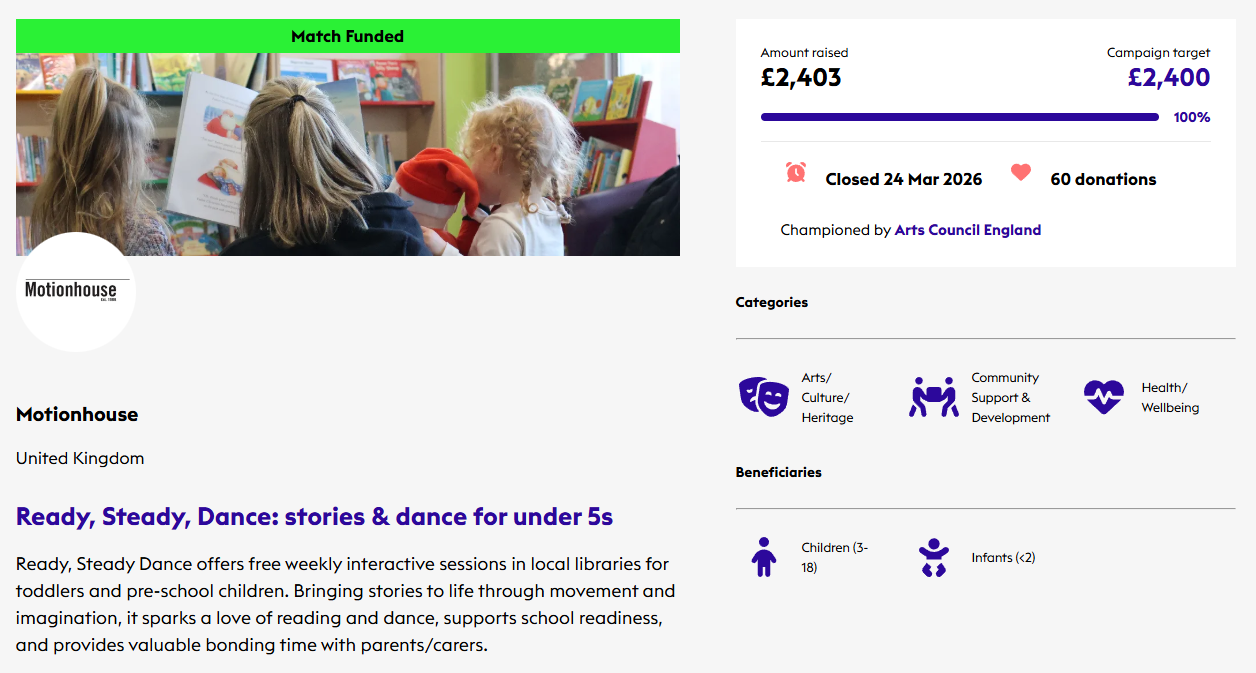Screen dimensions: 1256x673
Task: Click the Closed 24 Mar 2026 text
Action: (x=903, y=179)
